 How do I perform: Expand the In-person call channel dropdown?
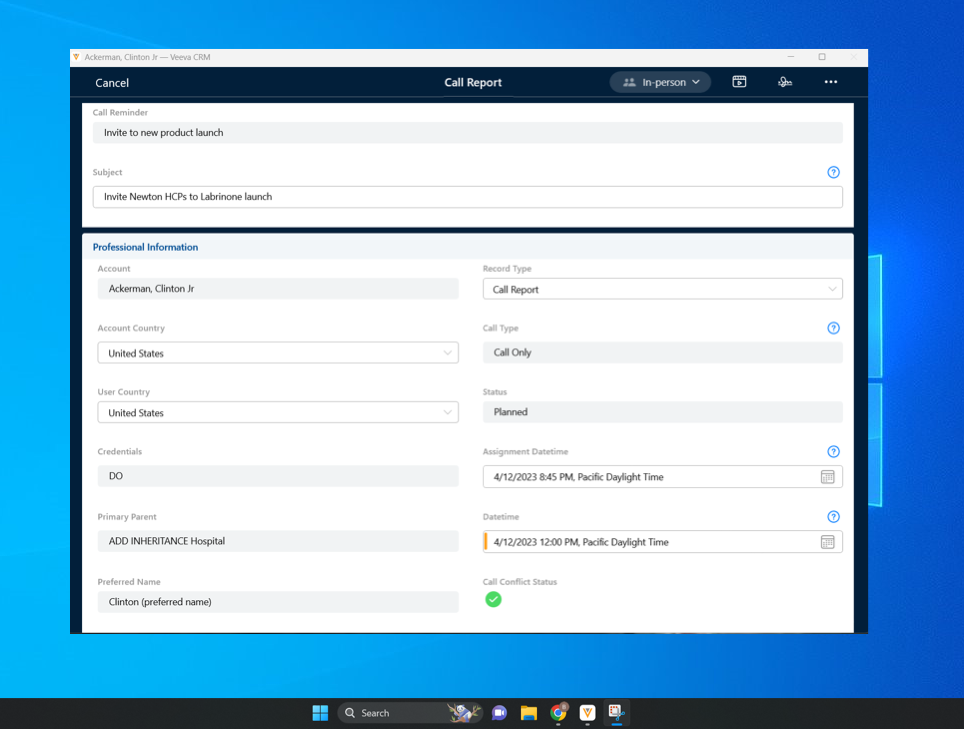tap(660, 82)
